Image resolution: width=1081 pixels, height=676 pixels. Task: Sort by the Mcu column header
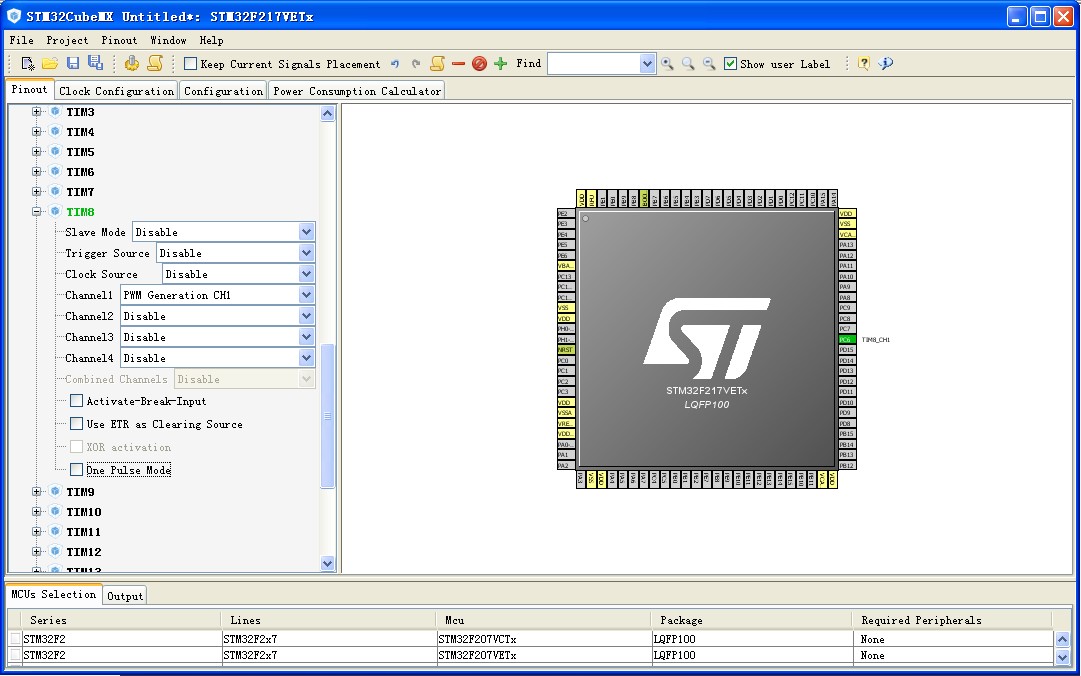(x=543, y=619)
